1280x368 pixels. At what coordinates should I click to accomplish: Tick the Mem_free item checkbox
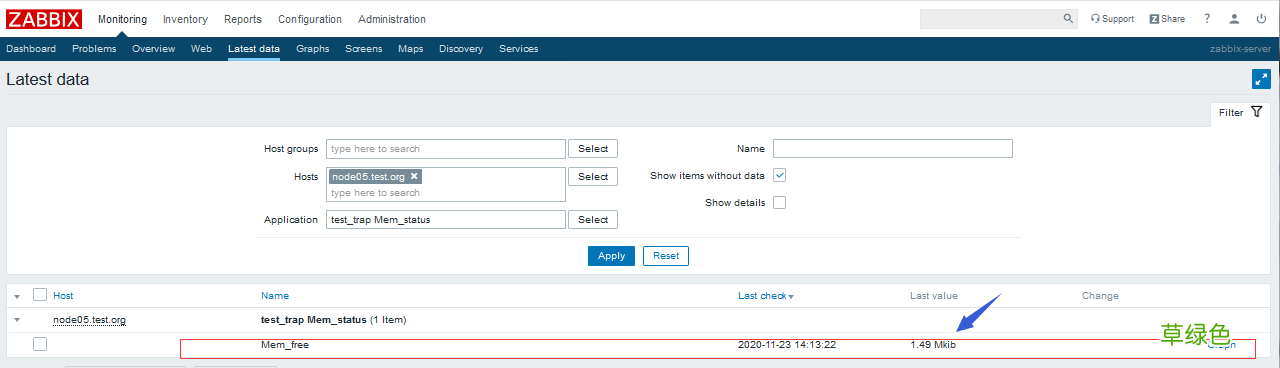(x=40, y=344)
